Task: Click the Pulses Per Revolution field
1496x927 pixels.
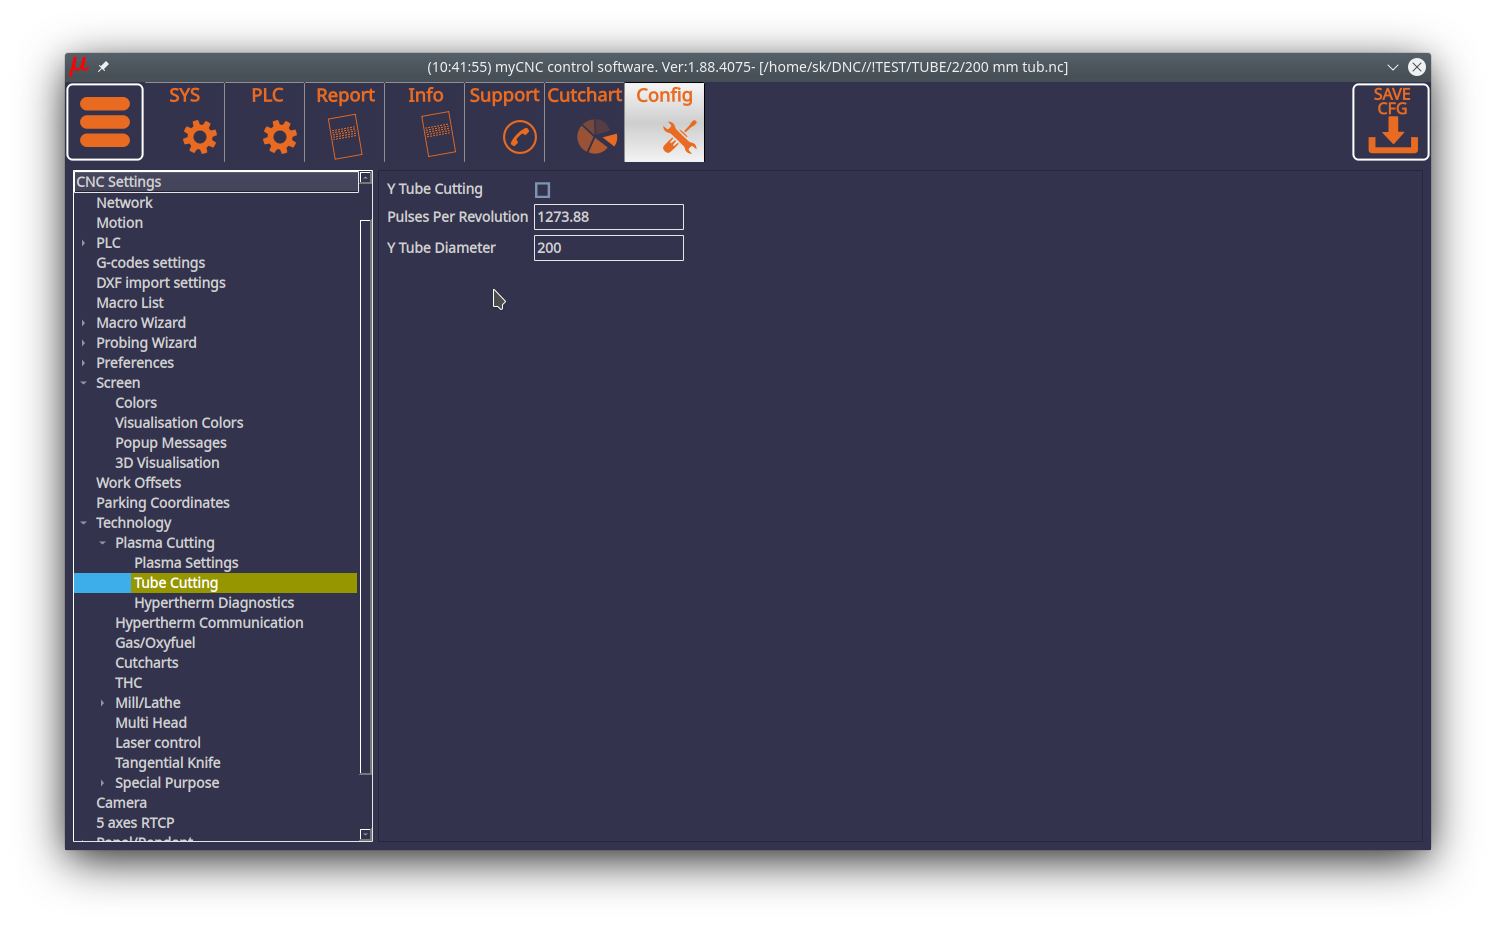Action: (608, 217)
